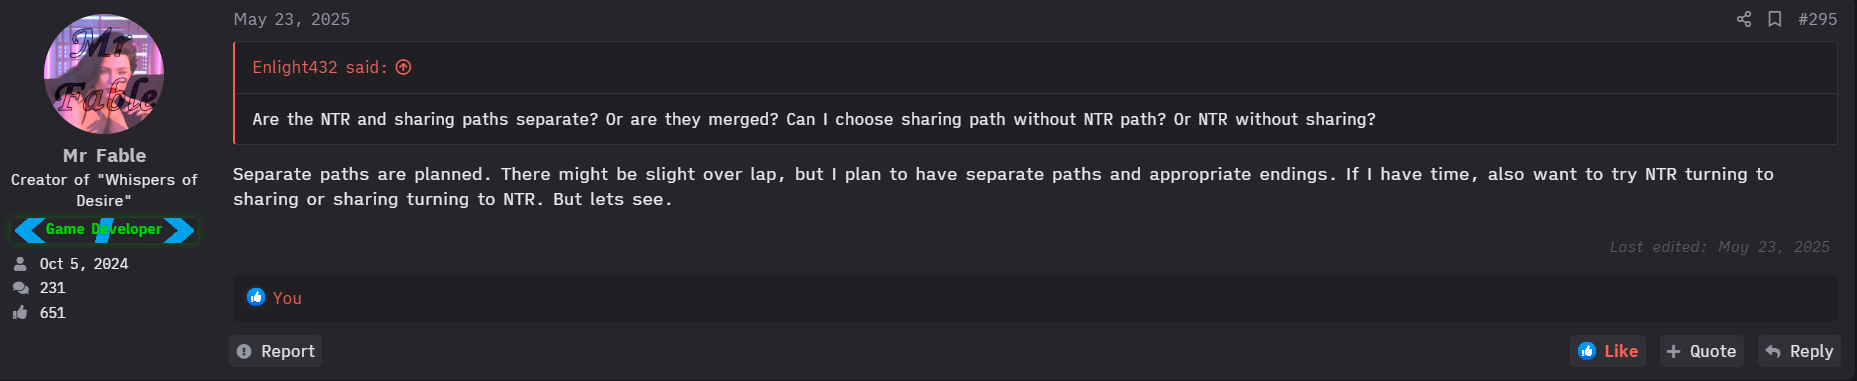Click the blue like reaction icon in reactions bar
The width and height of the screenshot is (1857, 381).
256,297
